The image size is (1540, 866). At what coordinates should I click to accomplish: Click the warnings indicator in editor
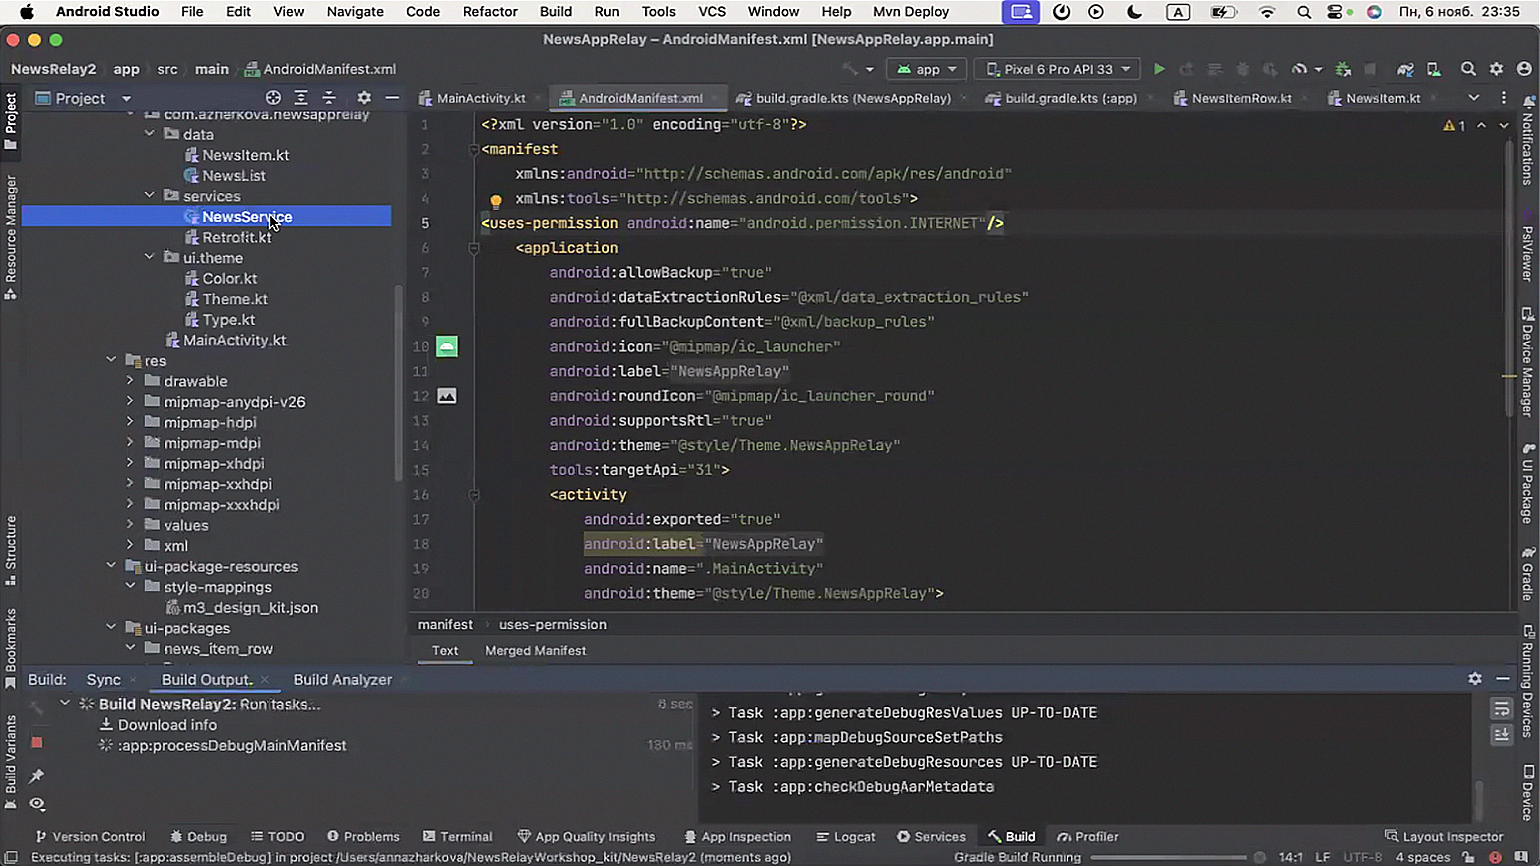pyautogui.click(x=1454, y=125)
